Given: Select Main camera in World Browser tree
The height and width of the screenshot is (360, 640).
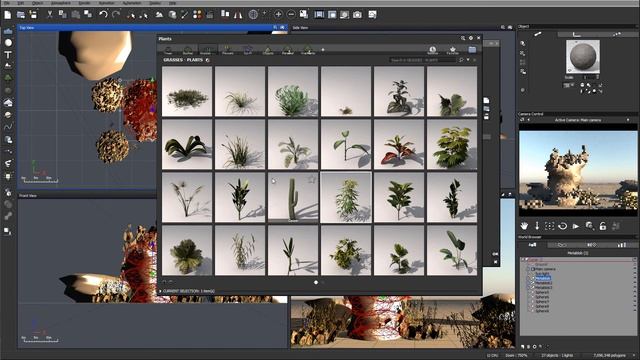Looking at the screenshot, I should click(x=545, y=269).
